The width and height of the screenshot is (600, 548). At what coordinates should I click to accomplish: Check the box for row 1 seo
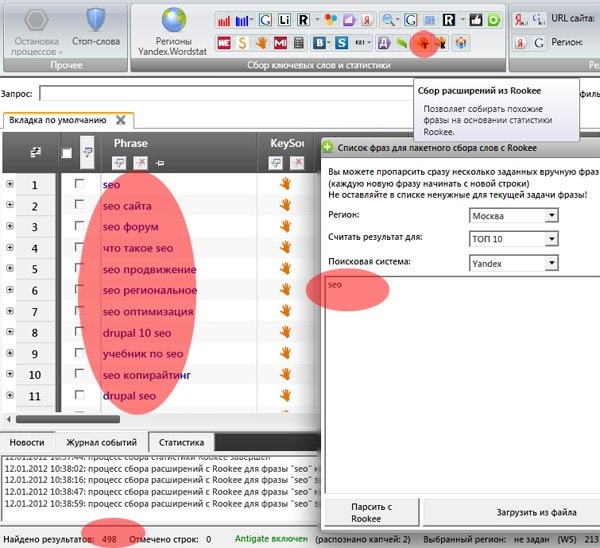[x=80, y=184]
